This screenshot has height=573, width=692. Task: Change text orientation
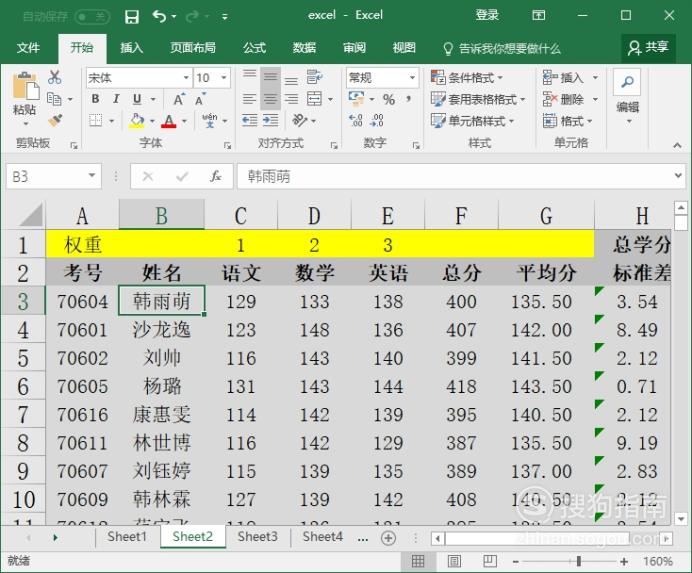(x=300, y=120)
